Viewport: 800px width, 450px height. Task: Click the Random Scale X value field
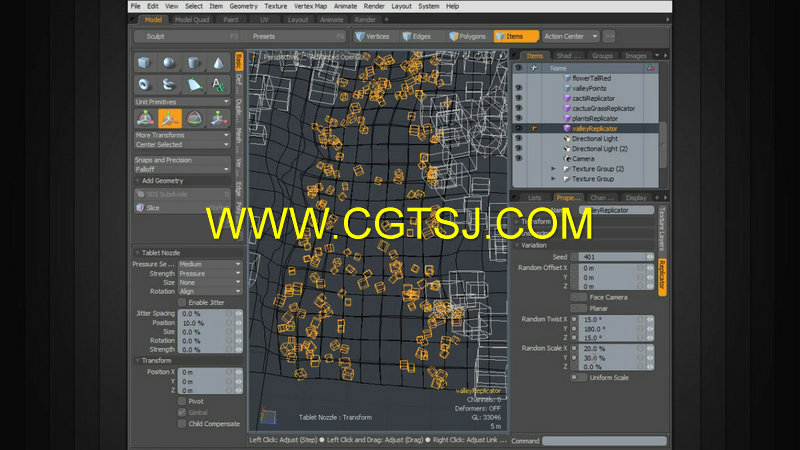tap(611, 348)
